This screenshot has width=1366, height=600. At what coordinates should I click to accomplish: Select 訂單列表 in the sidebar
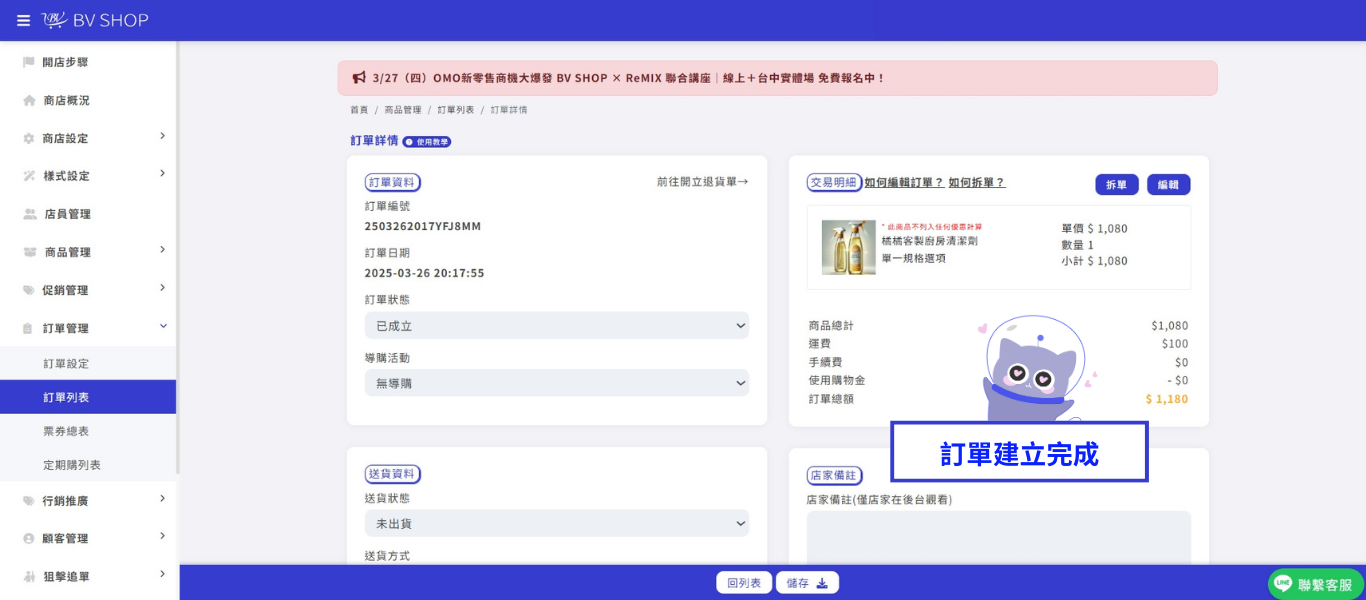(x=88, y=397)
